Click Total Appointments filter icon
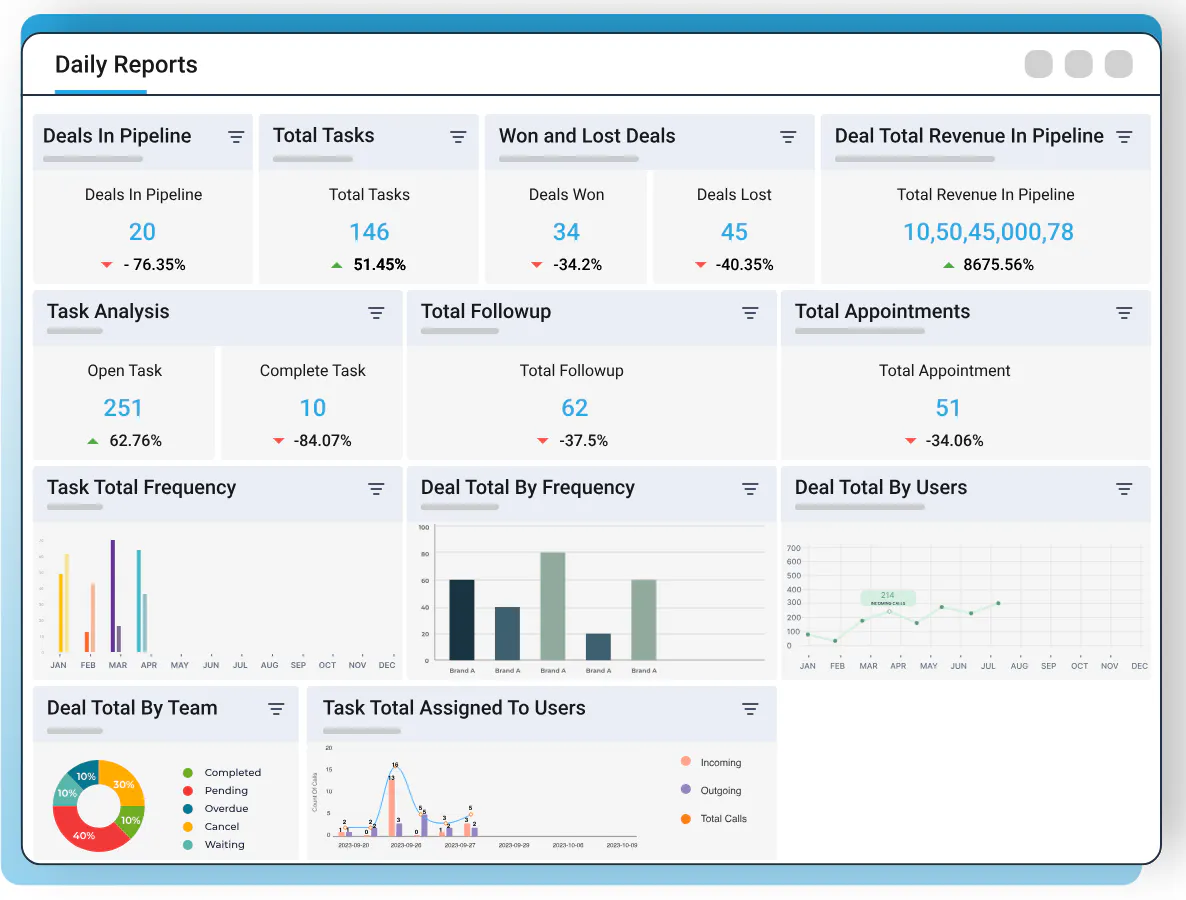Viewport: 1186px width, 900px height. click(x=1125, y=313)
